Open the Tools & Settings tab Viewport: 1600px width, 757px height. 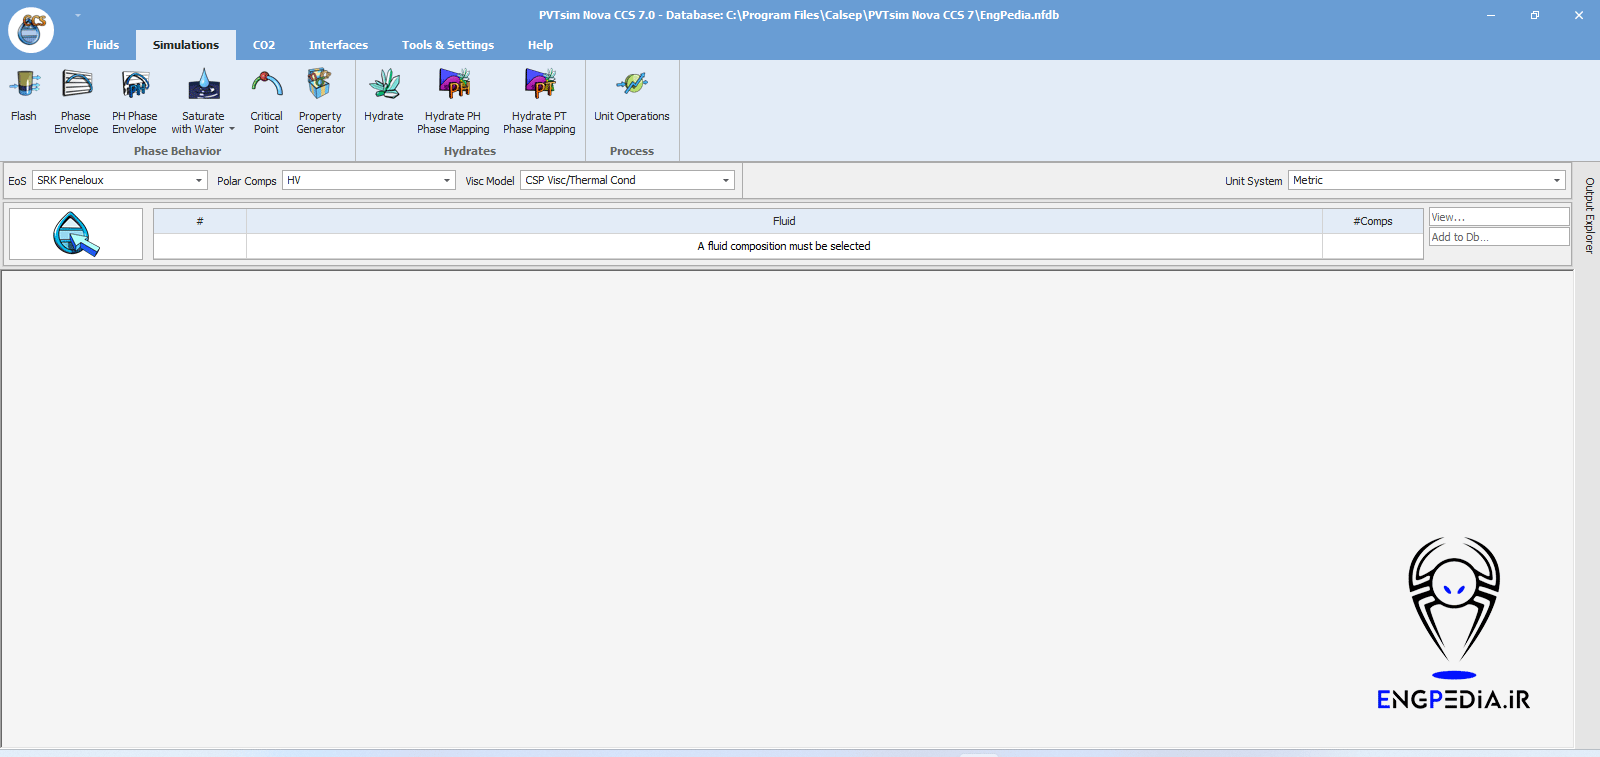point(448,45)
